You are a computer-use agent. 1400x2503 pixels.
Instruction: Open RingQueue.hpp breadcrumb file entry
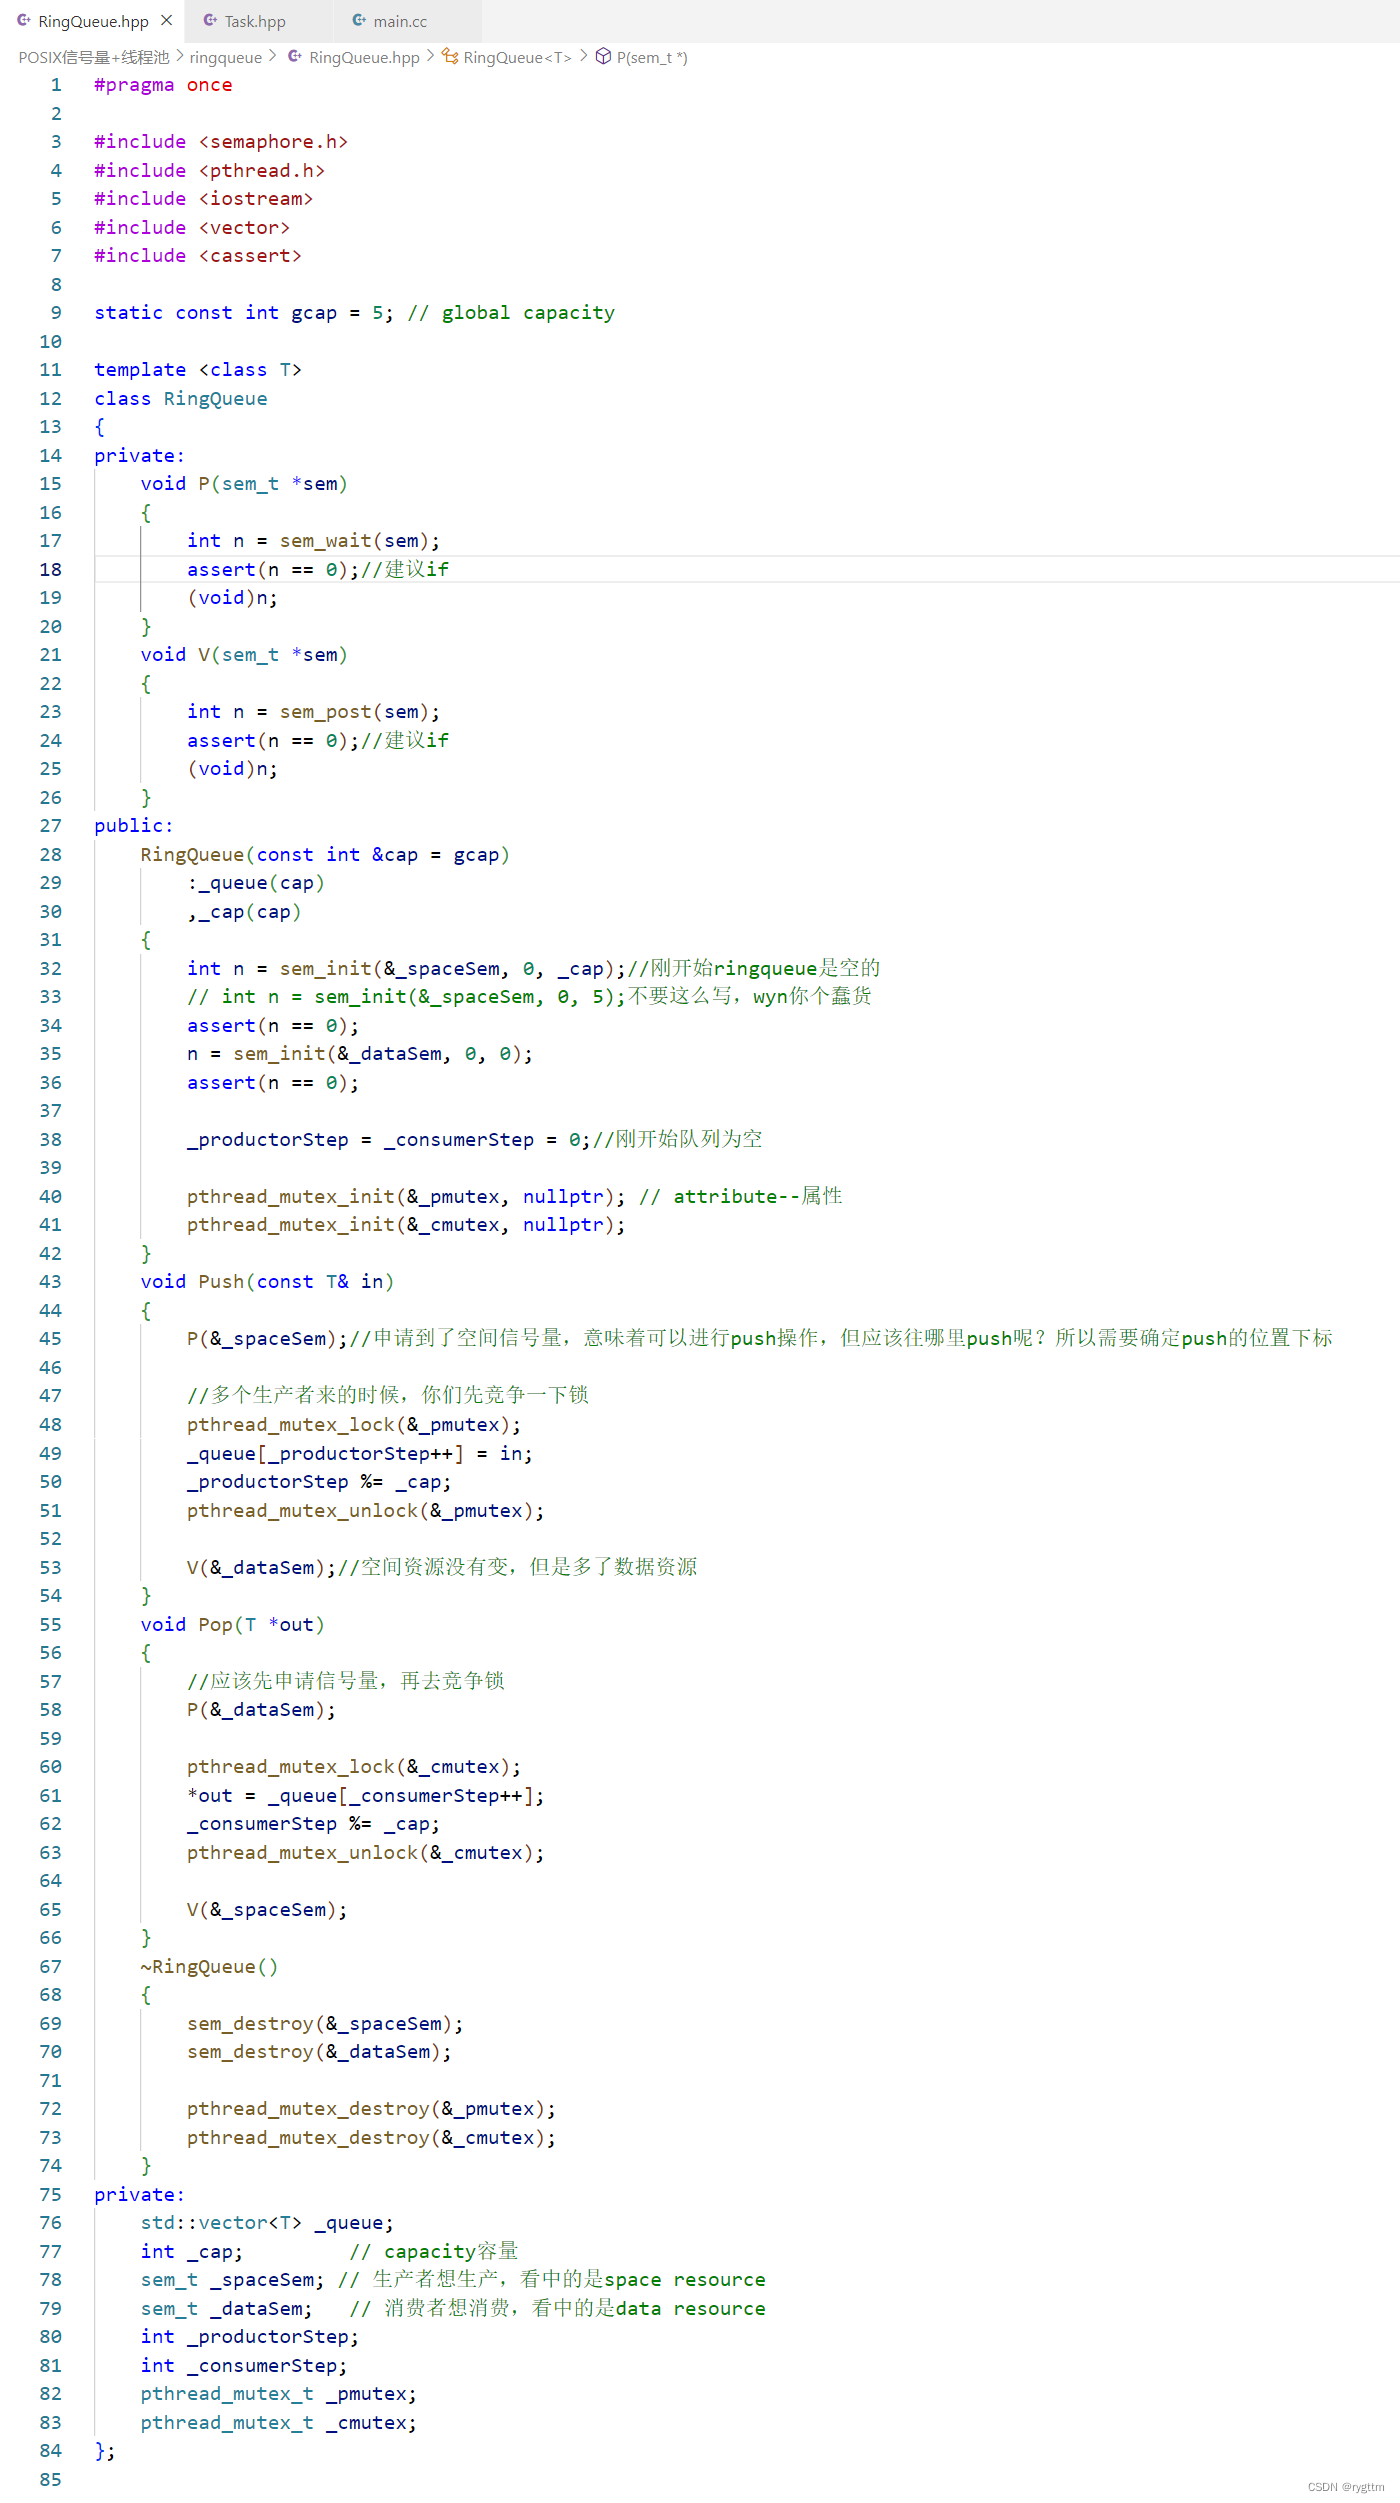click(364, 57)
